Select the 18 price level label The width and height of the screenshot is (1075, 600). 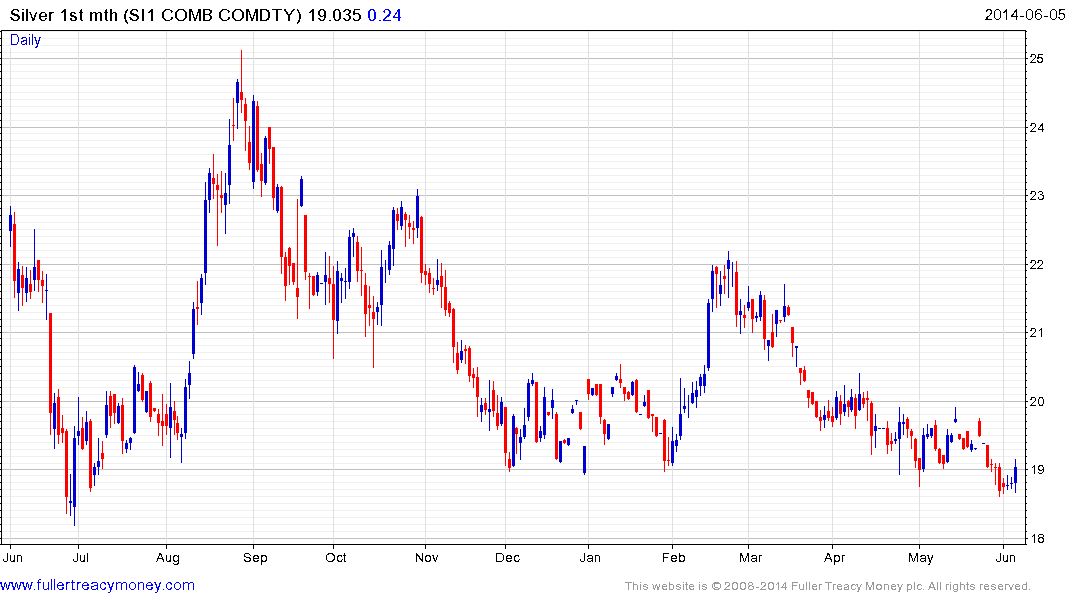pos(1037,539)
